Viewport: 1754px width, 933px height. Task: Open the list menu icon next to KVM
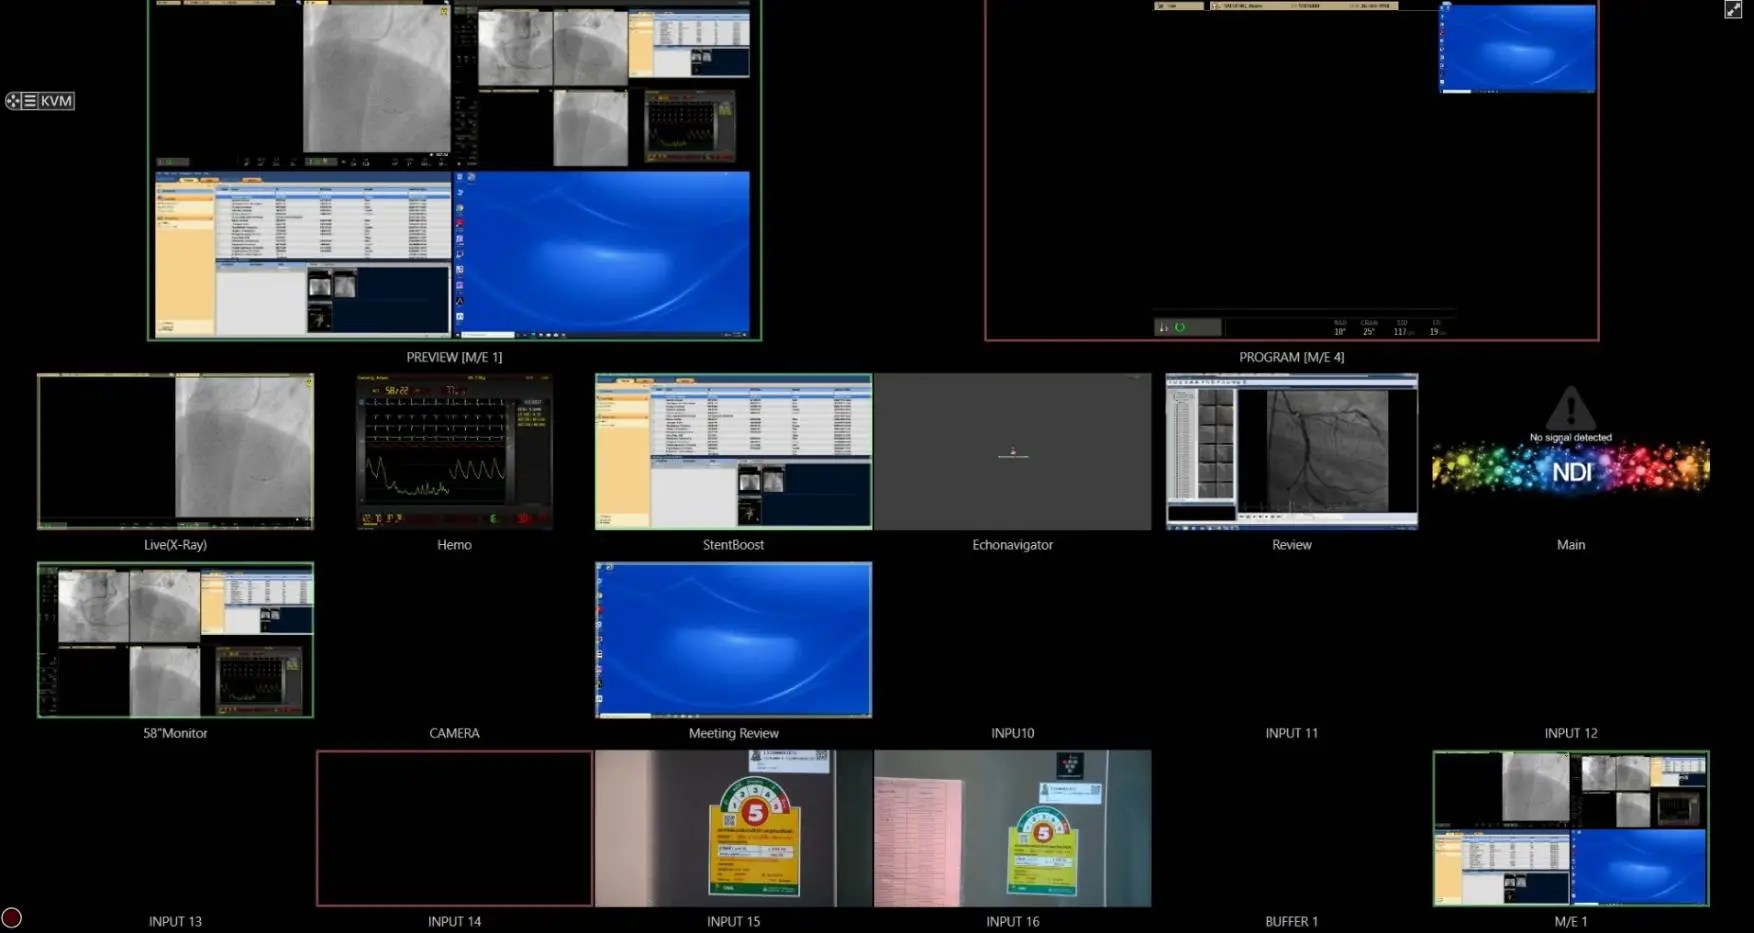(x=30, y=101)
